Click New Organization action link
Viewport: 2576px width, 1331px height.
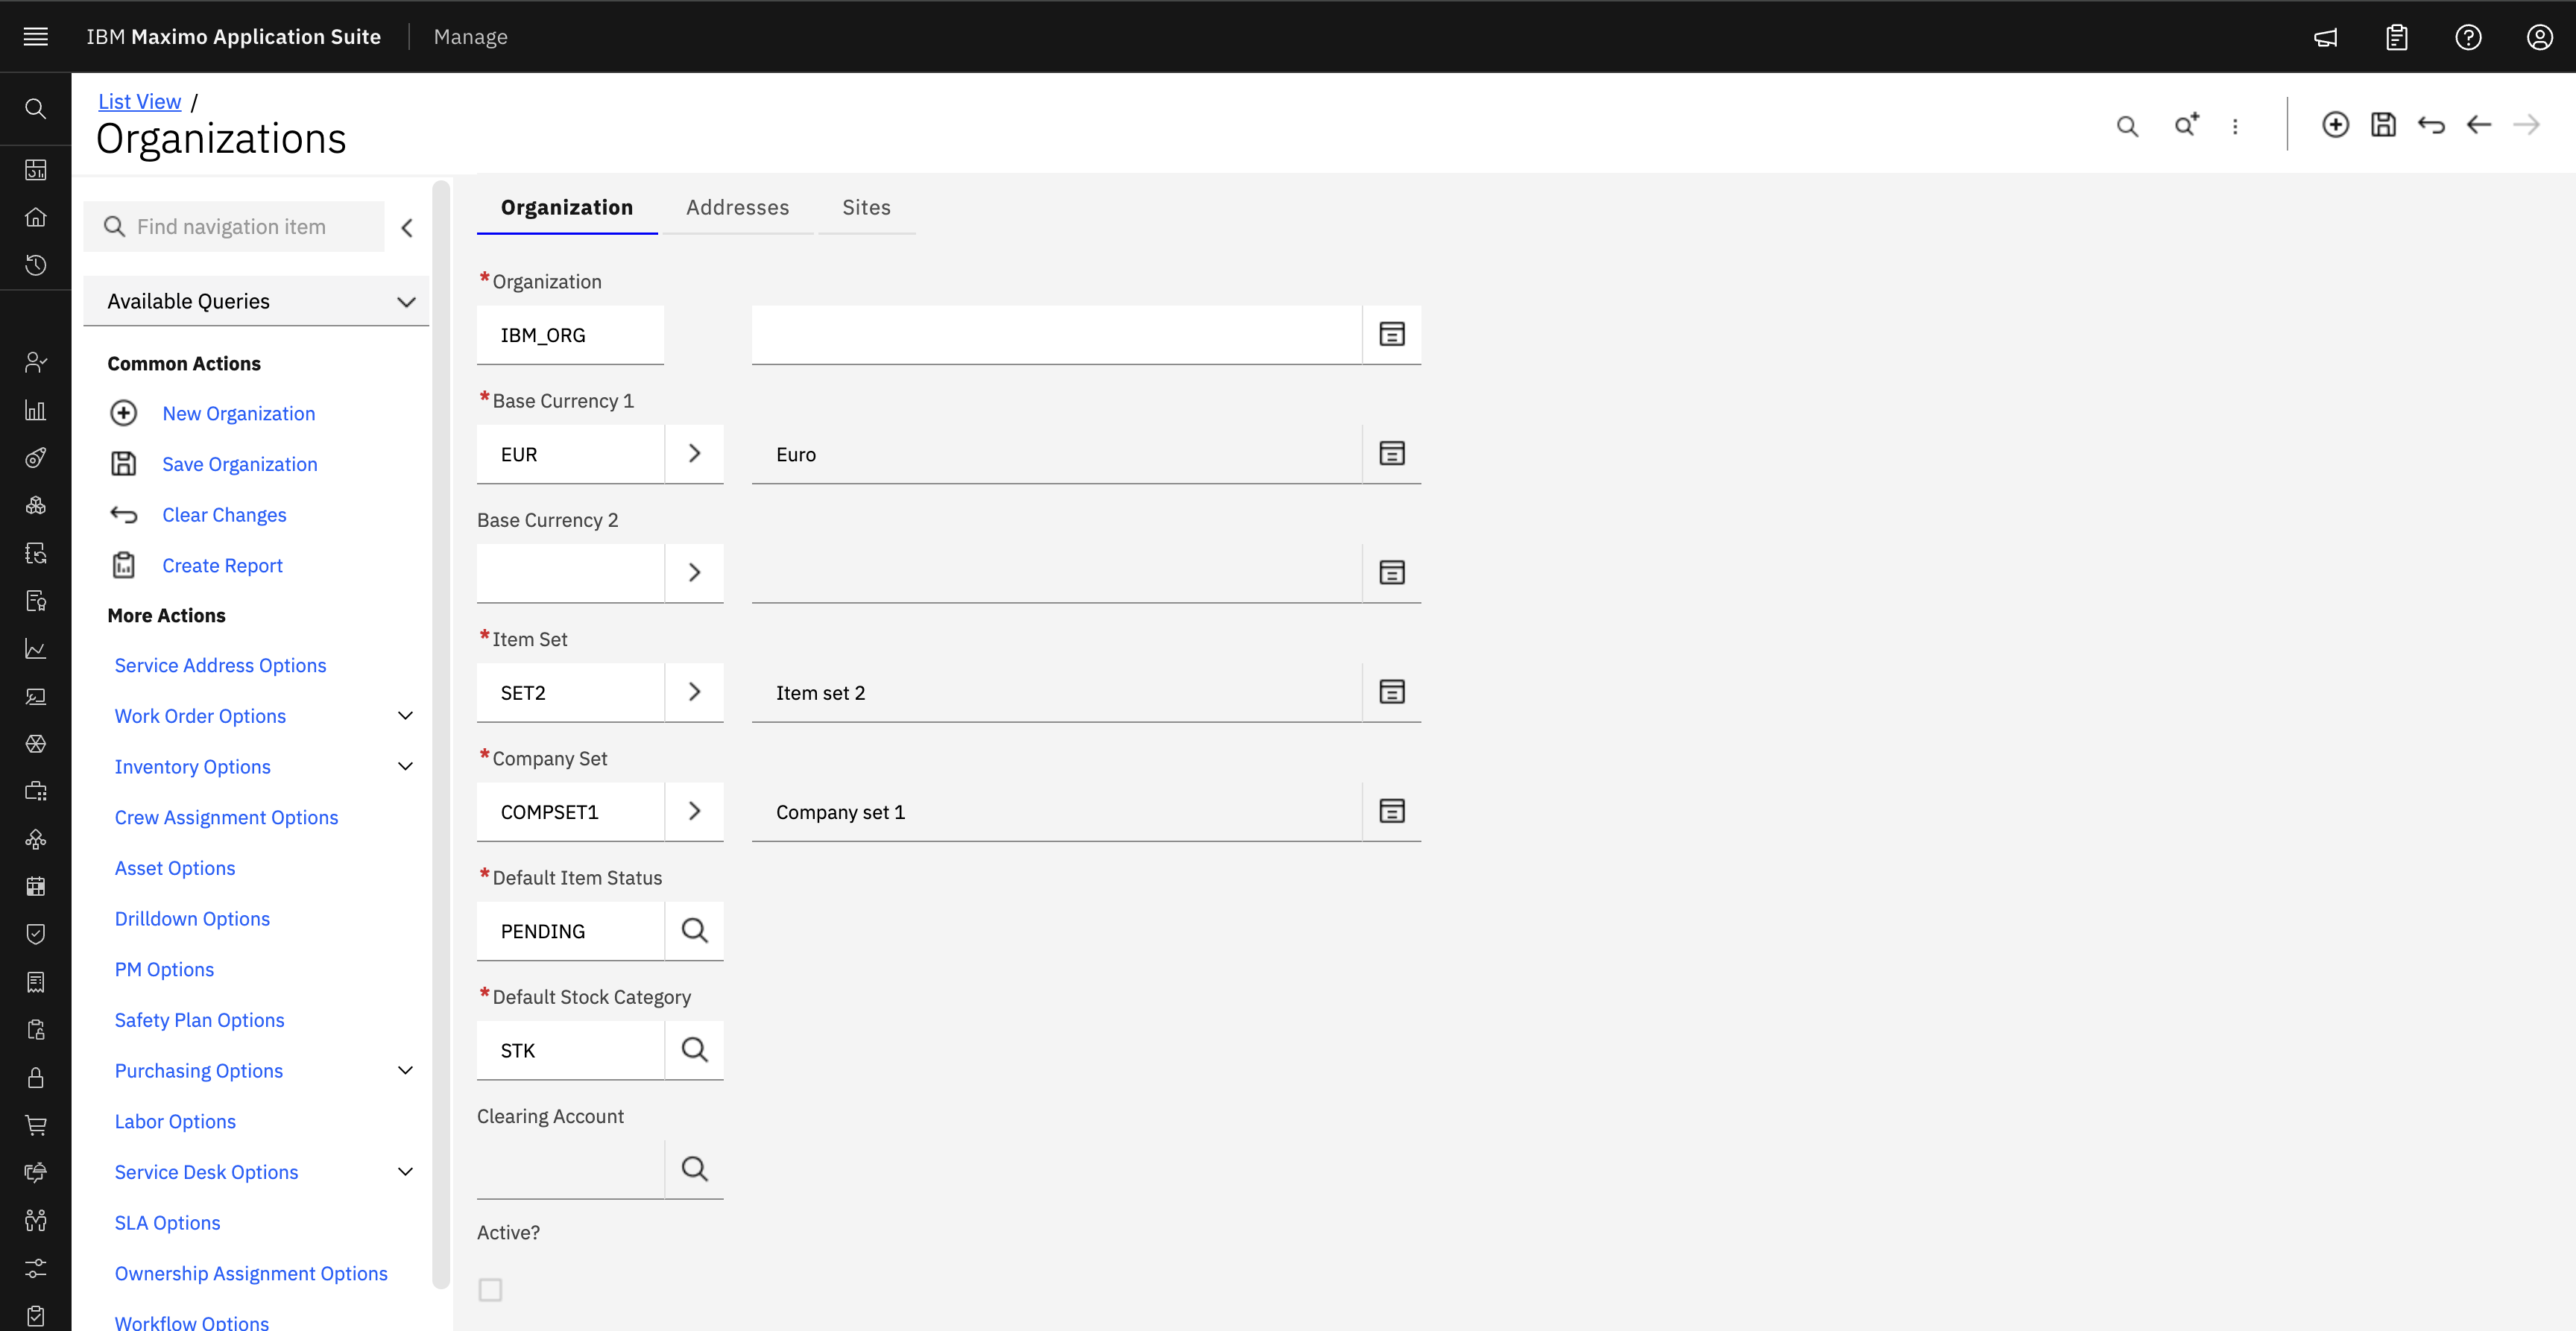[239, 414]
